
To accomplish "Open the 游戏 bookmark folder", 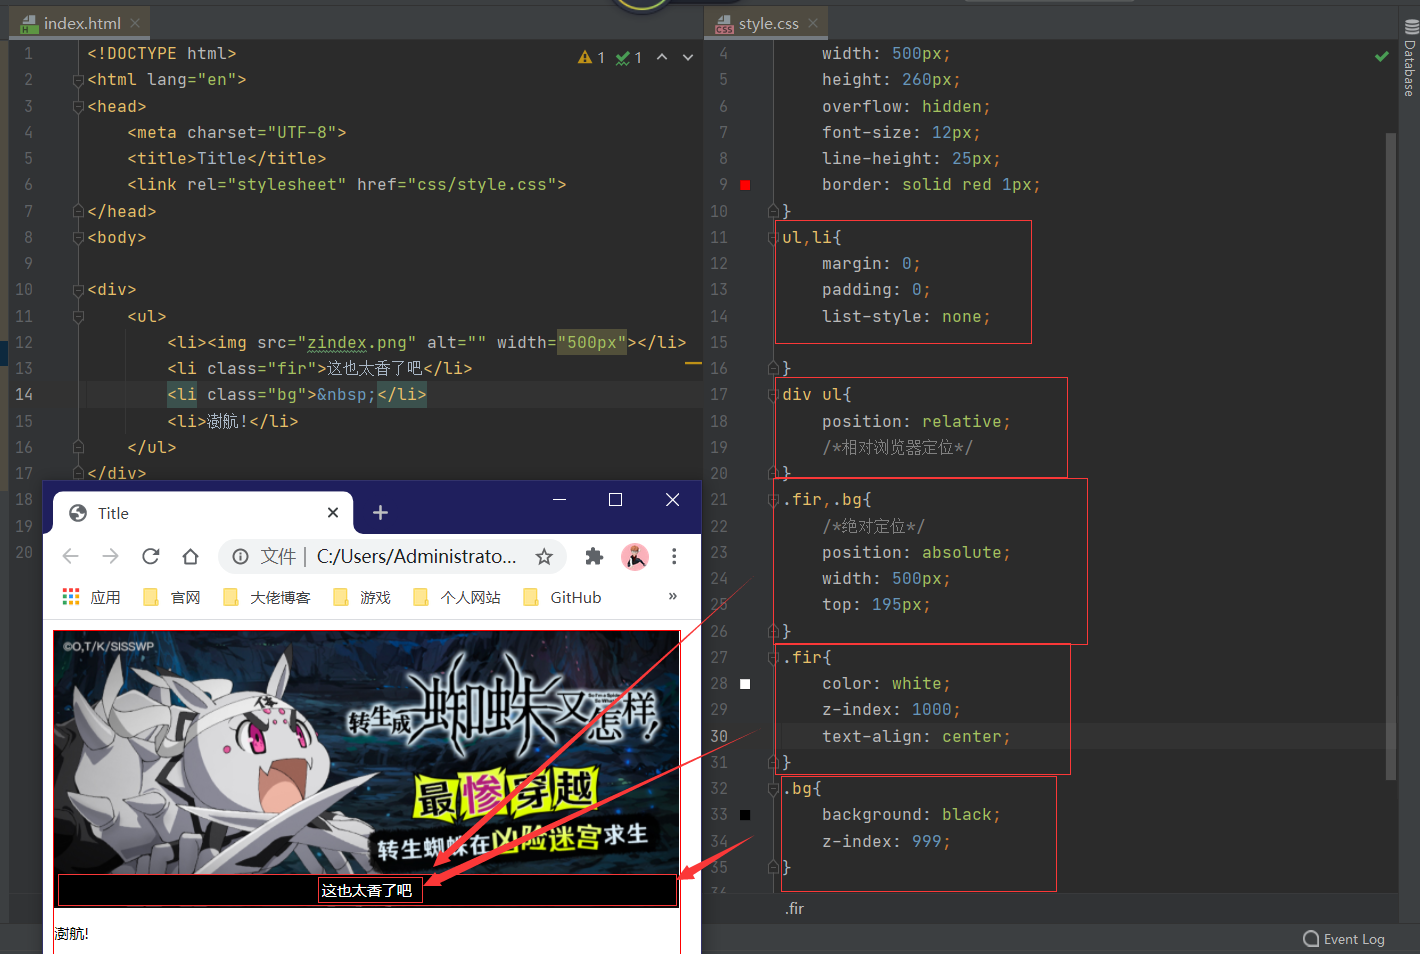I will click(362, 597).
